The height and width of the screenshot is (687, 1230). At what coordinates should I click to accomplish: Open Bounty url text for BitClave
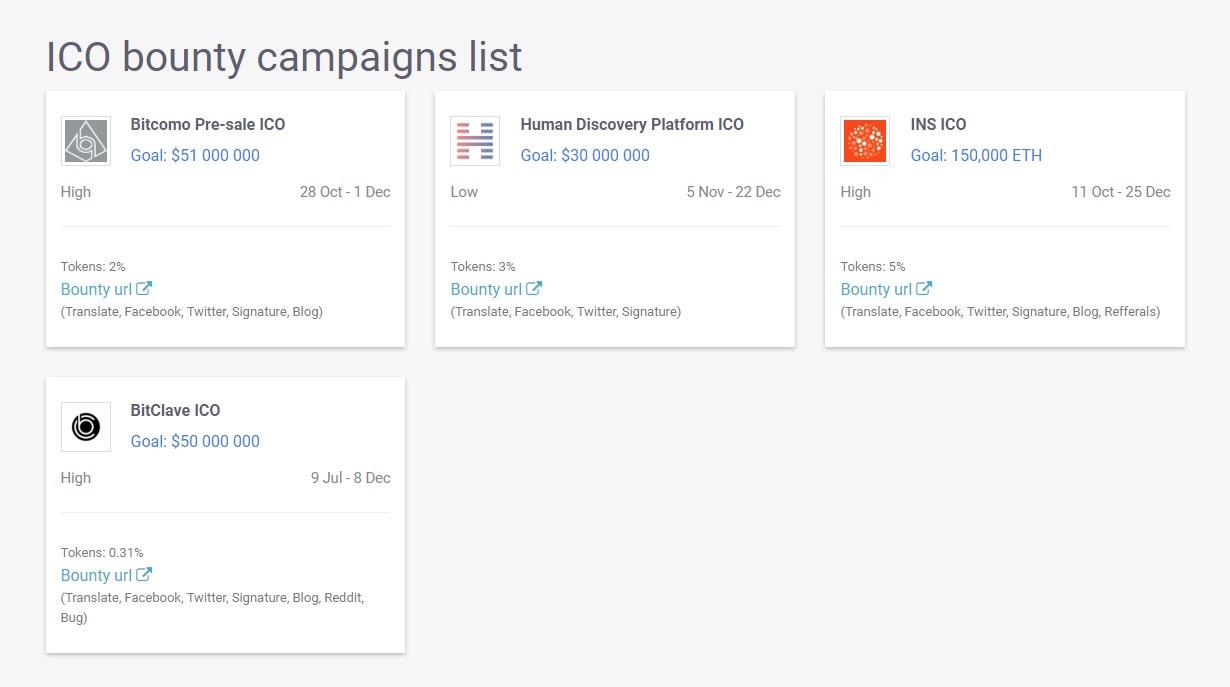tap(96, 576)
